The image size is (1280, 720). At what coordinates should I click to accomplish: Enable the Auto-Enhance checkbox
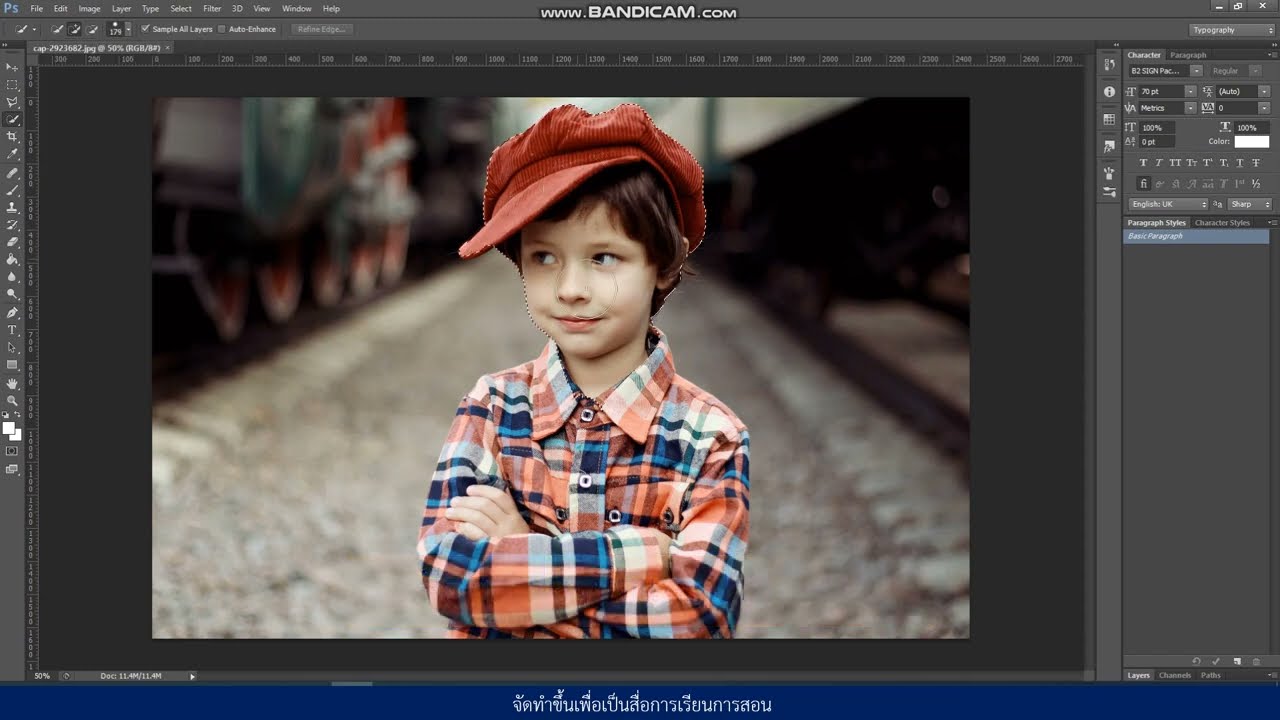pyautogui.click(x=222, y=29)
